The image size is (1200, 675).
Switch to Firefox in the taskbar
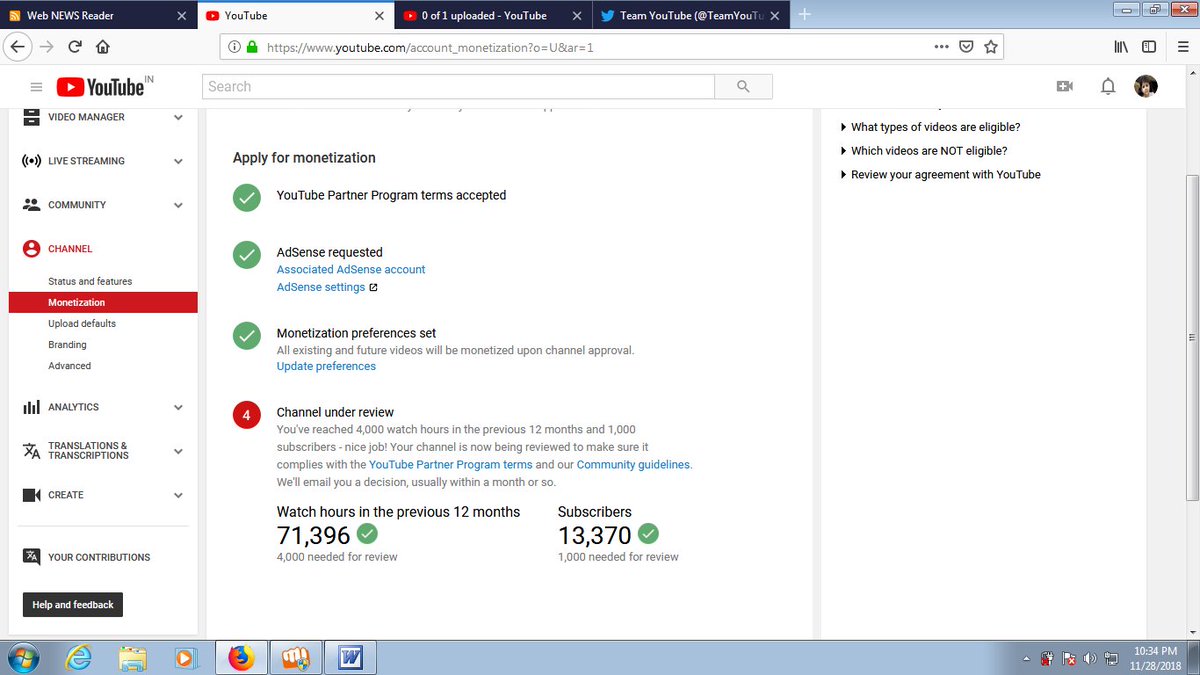tap(241, 658)
